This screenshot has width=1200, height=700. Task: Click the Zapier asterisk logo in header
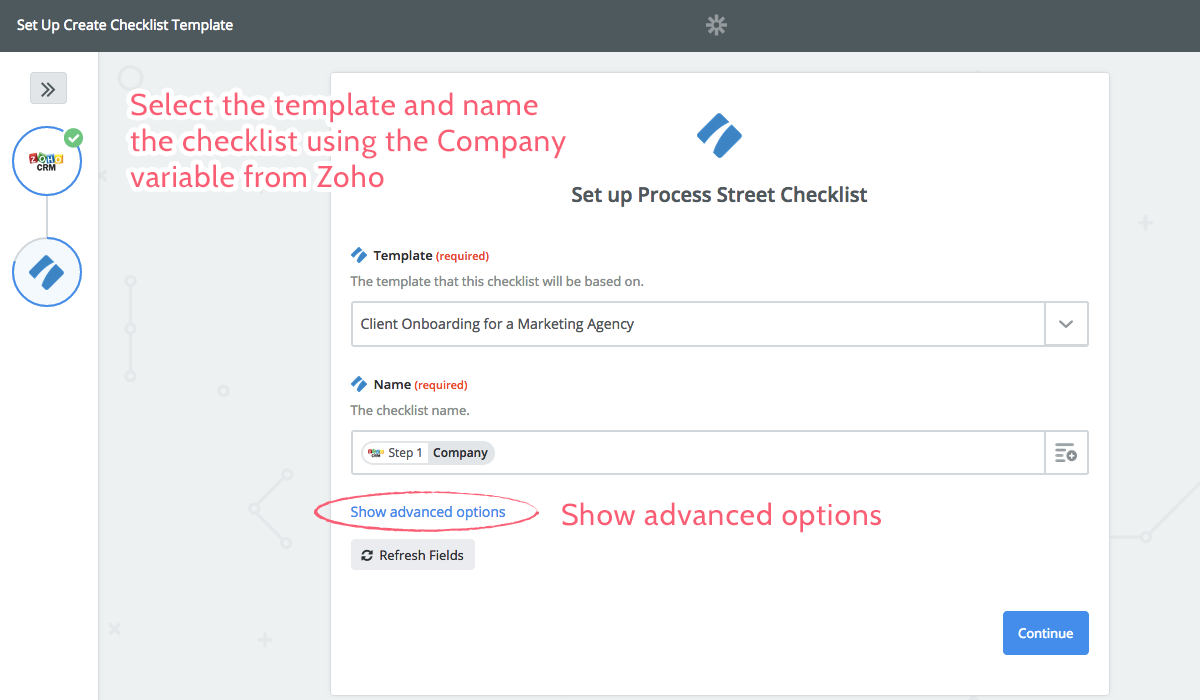(716, 25)
